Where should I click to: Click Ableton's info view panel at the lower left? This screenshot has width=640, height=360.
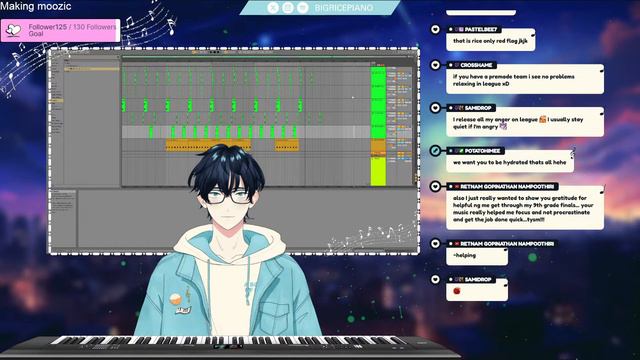click(63, 218)
